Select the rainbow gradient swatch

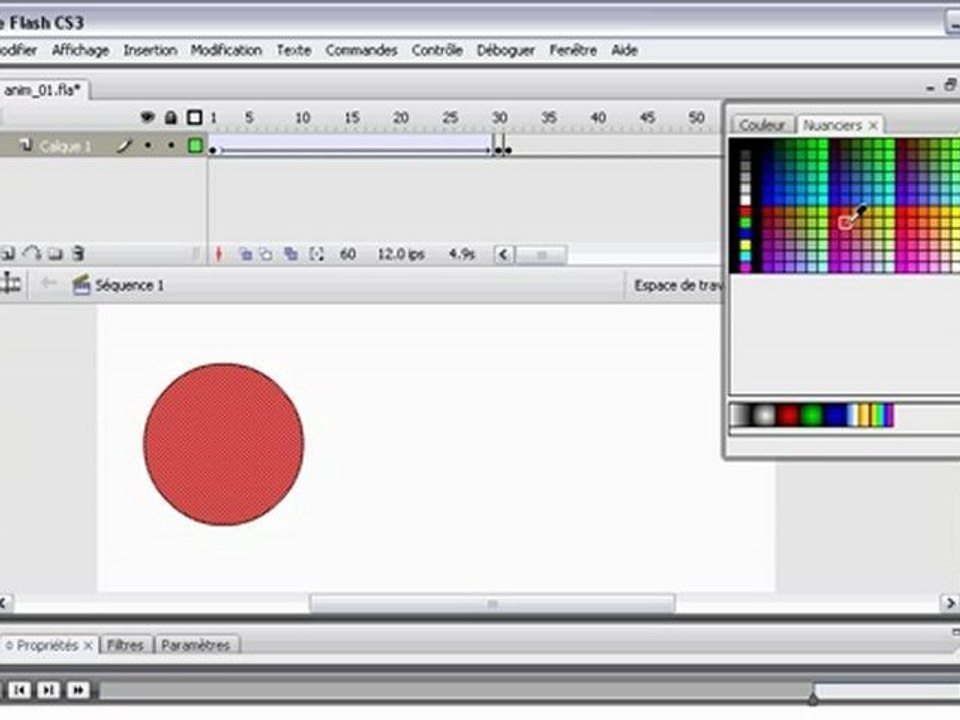(x=882, y=416)
